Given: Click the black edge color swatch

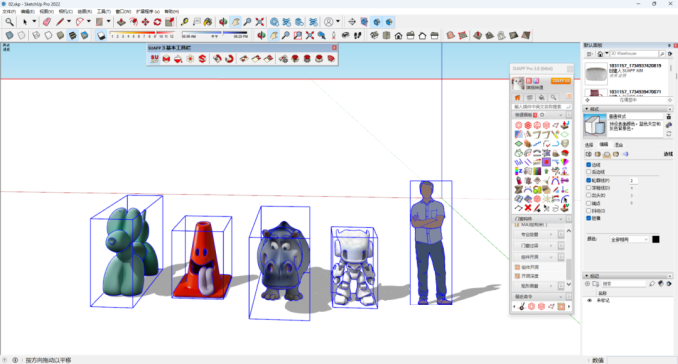Looking at the screenshot, I should [656, 239].
